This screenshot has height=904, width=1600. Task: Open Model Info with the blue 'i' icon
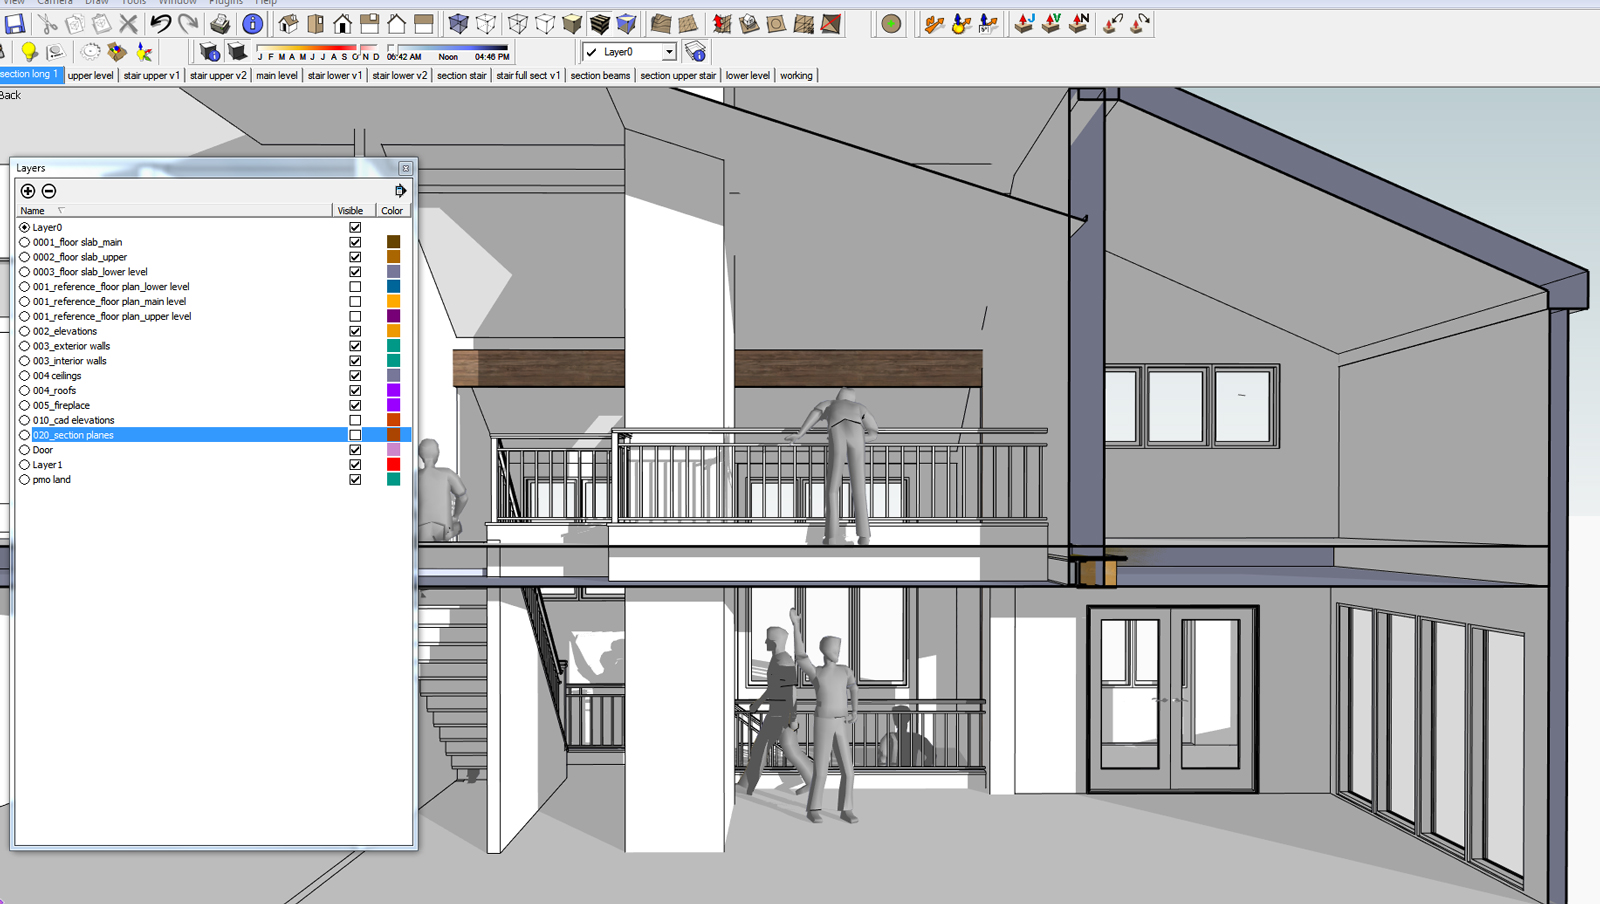tap(253, 23)
